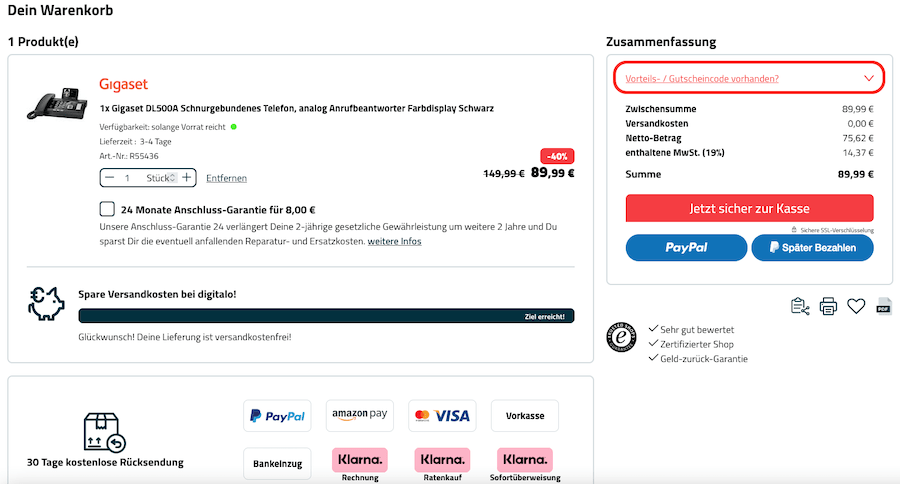This screenshot has width=900, height=484.
Task: Click the Gigaset telephone product thumbnail
Action: coord(57,105)
